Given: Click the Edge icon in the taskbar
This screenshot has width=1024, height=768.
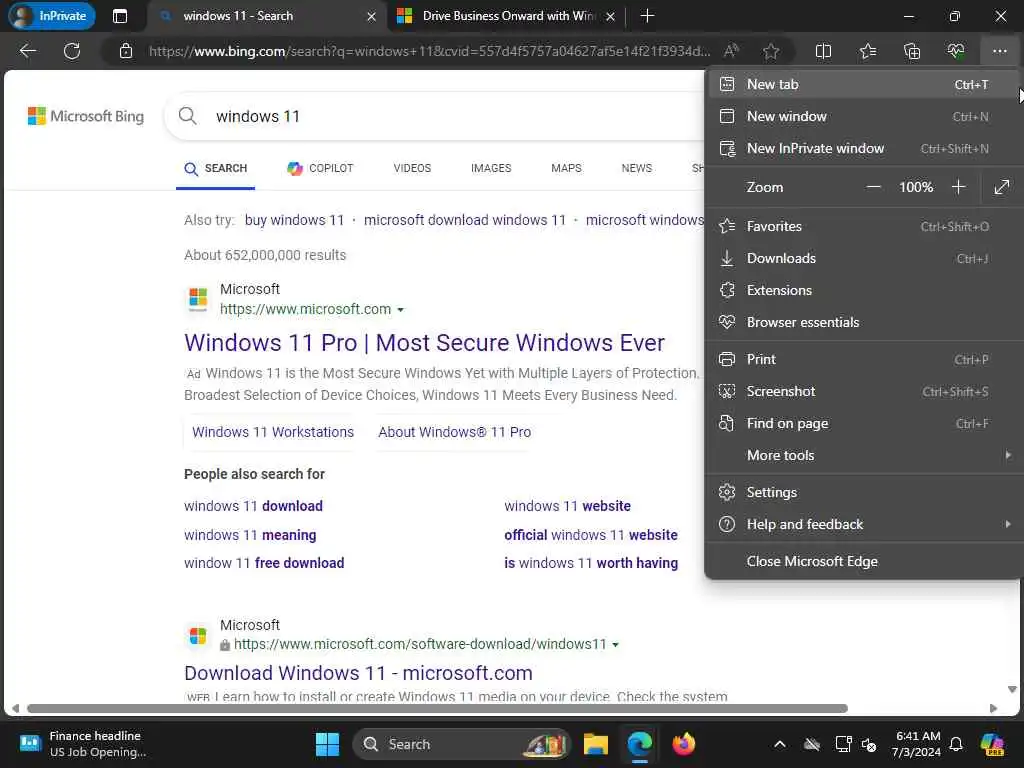Looking at the screenshot, I should (640, 744).
